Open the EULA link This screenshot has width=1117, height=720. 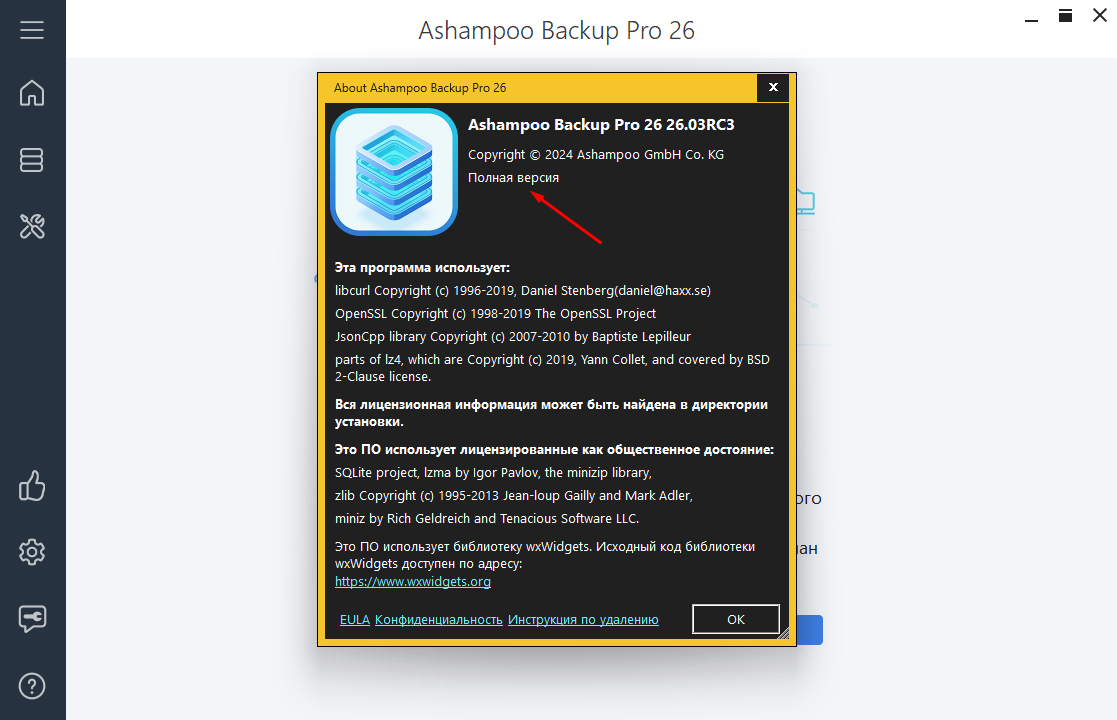click(355, 620)
